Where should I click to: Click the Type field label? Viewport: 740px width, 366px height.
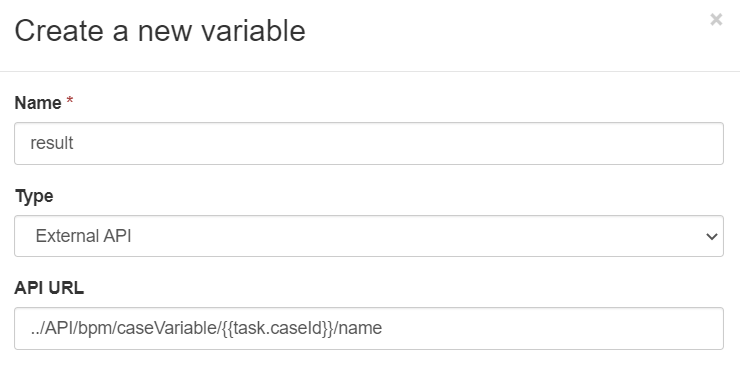click(34, 196)
